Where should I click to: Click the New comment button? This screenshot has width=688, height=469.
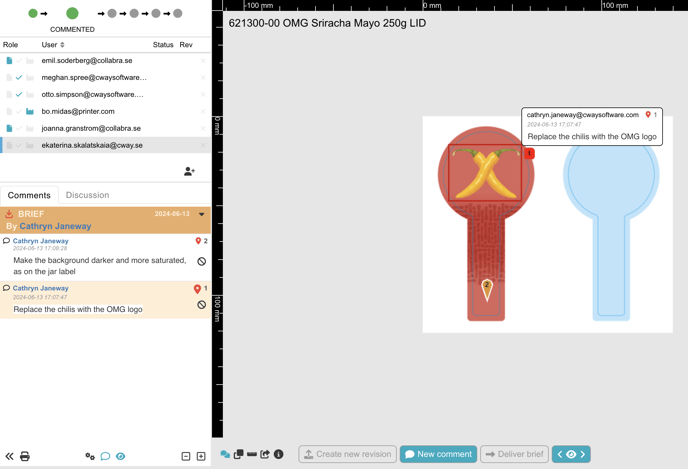point(438,454)
